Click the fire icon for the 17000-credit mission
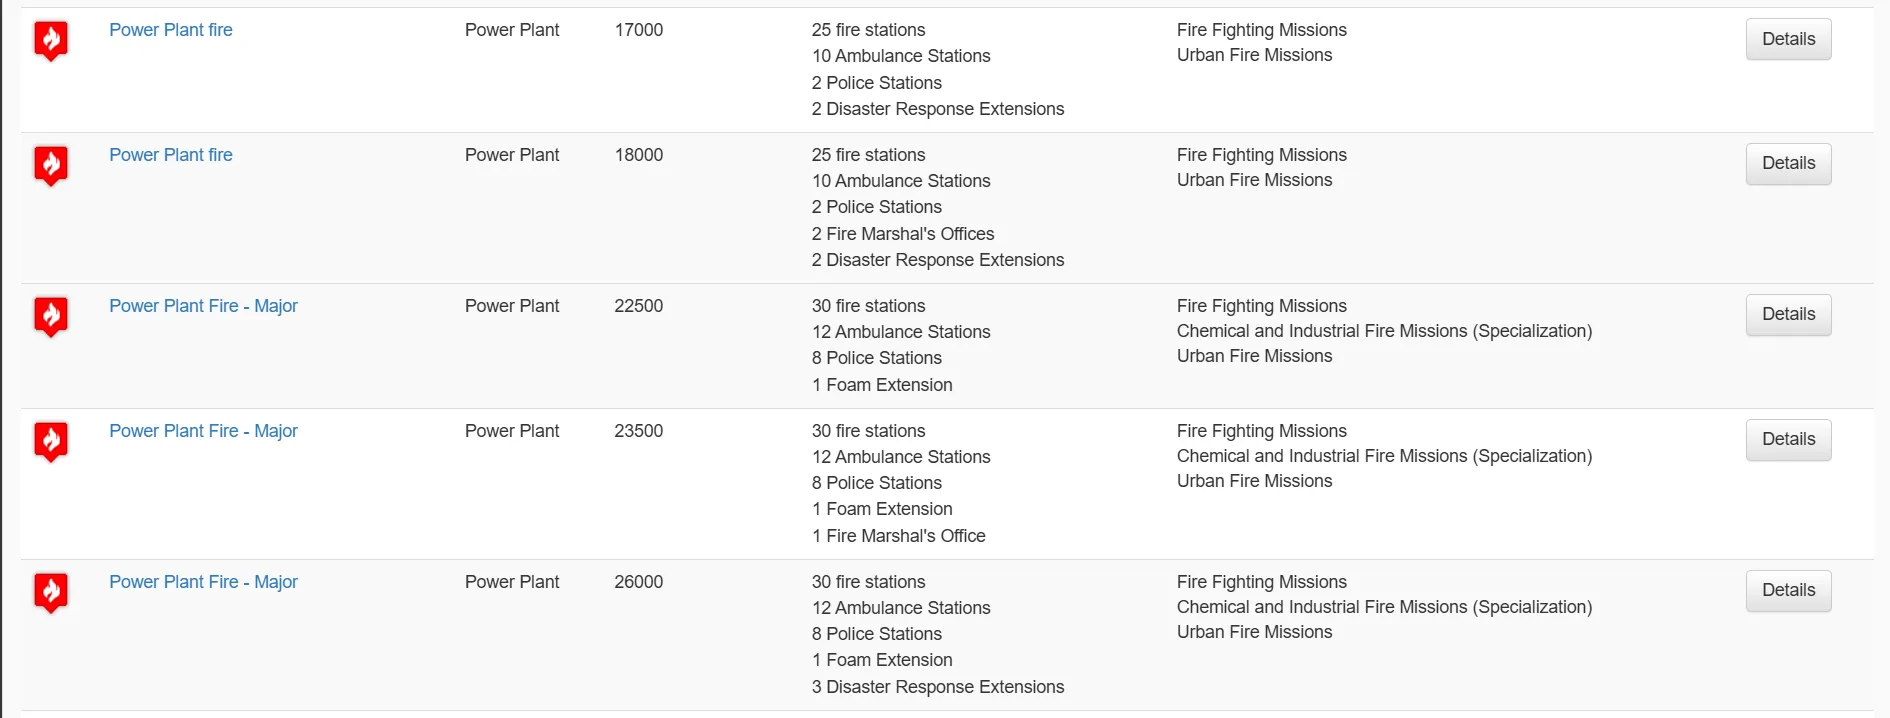1890x718 pixels. 51,41
